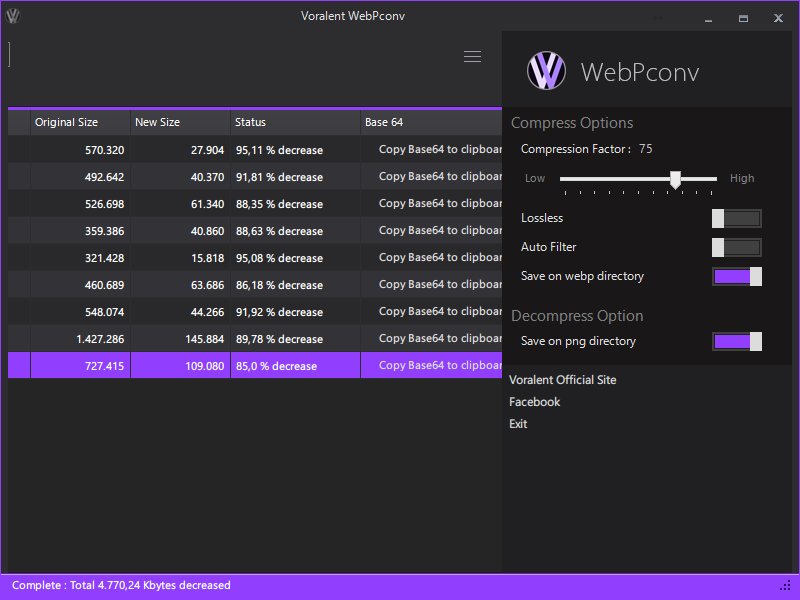Click the status 86,18 % decrease
This screenshot has width=800, height=600.
(x=279, y=285)
